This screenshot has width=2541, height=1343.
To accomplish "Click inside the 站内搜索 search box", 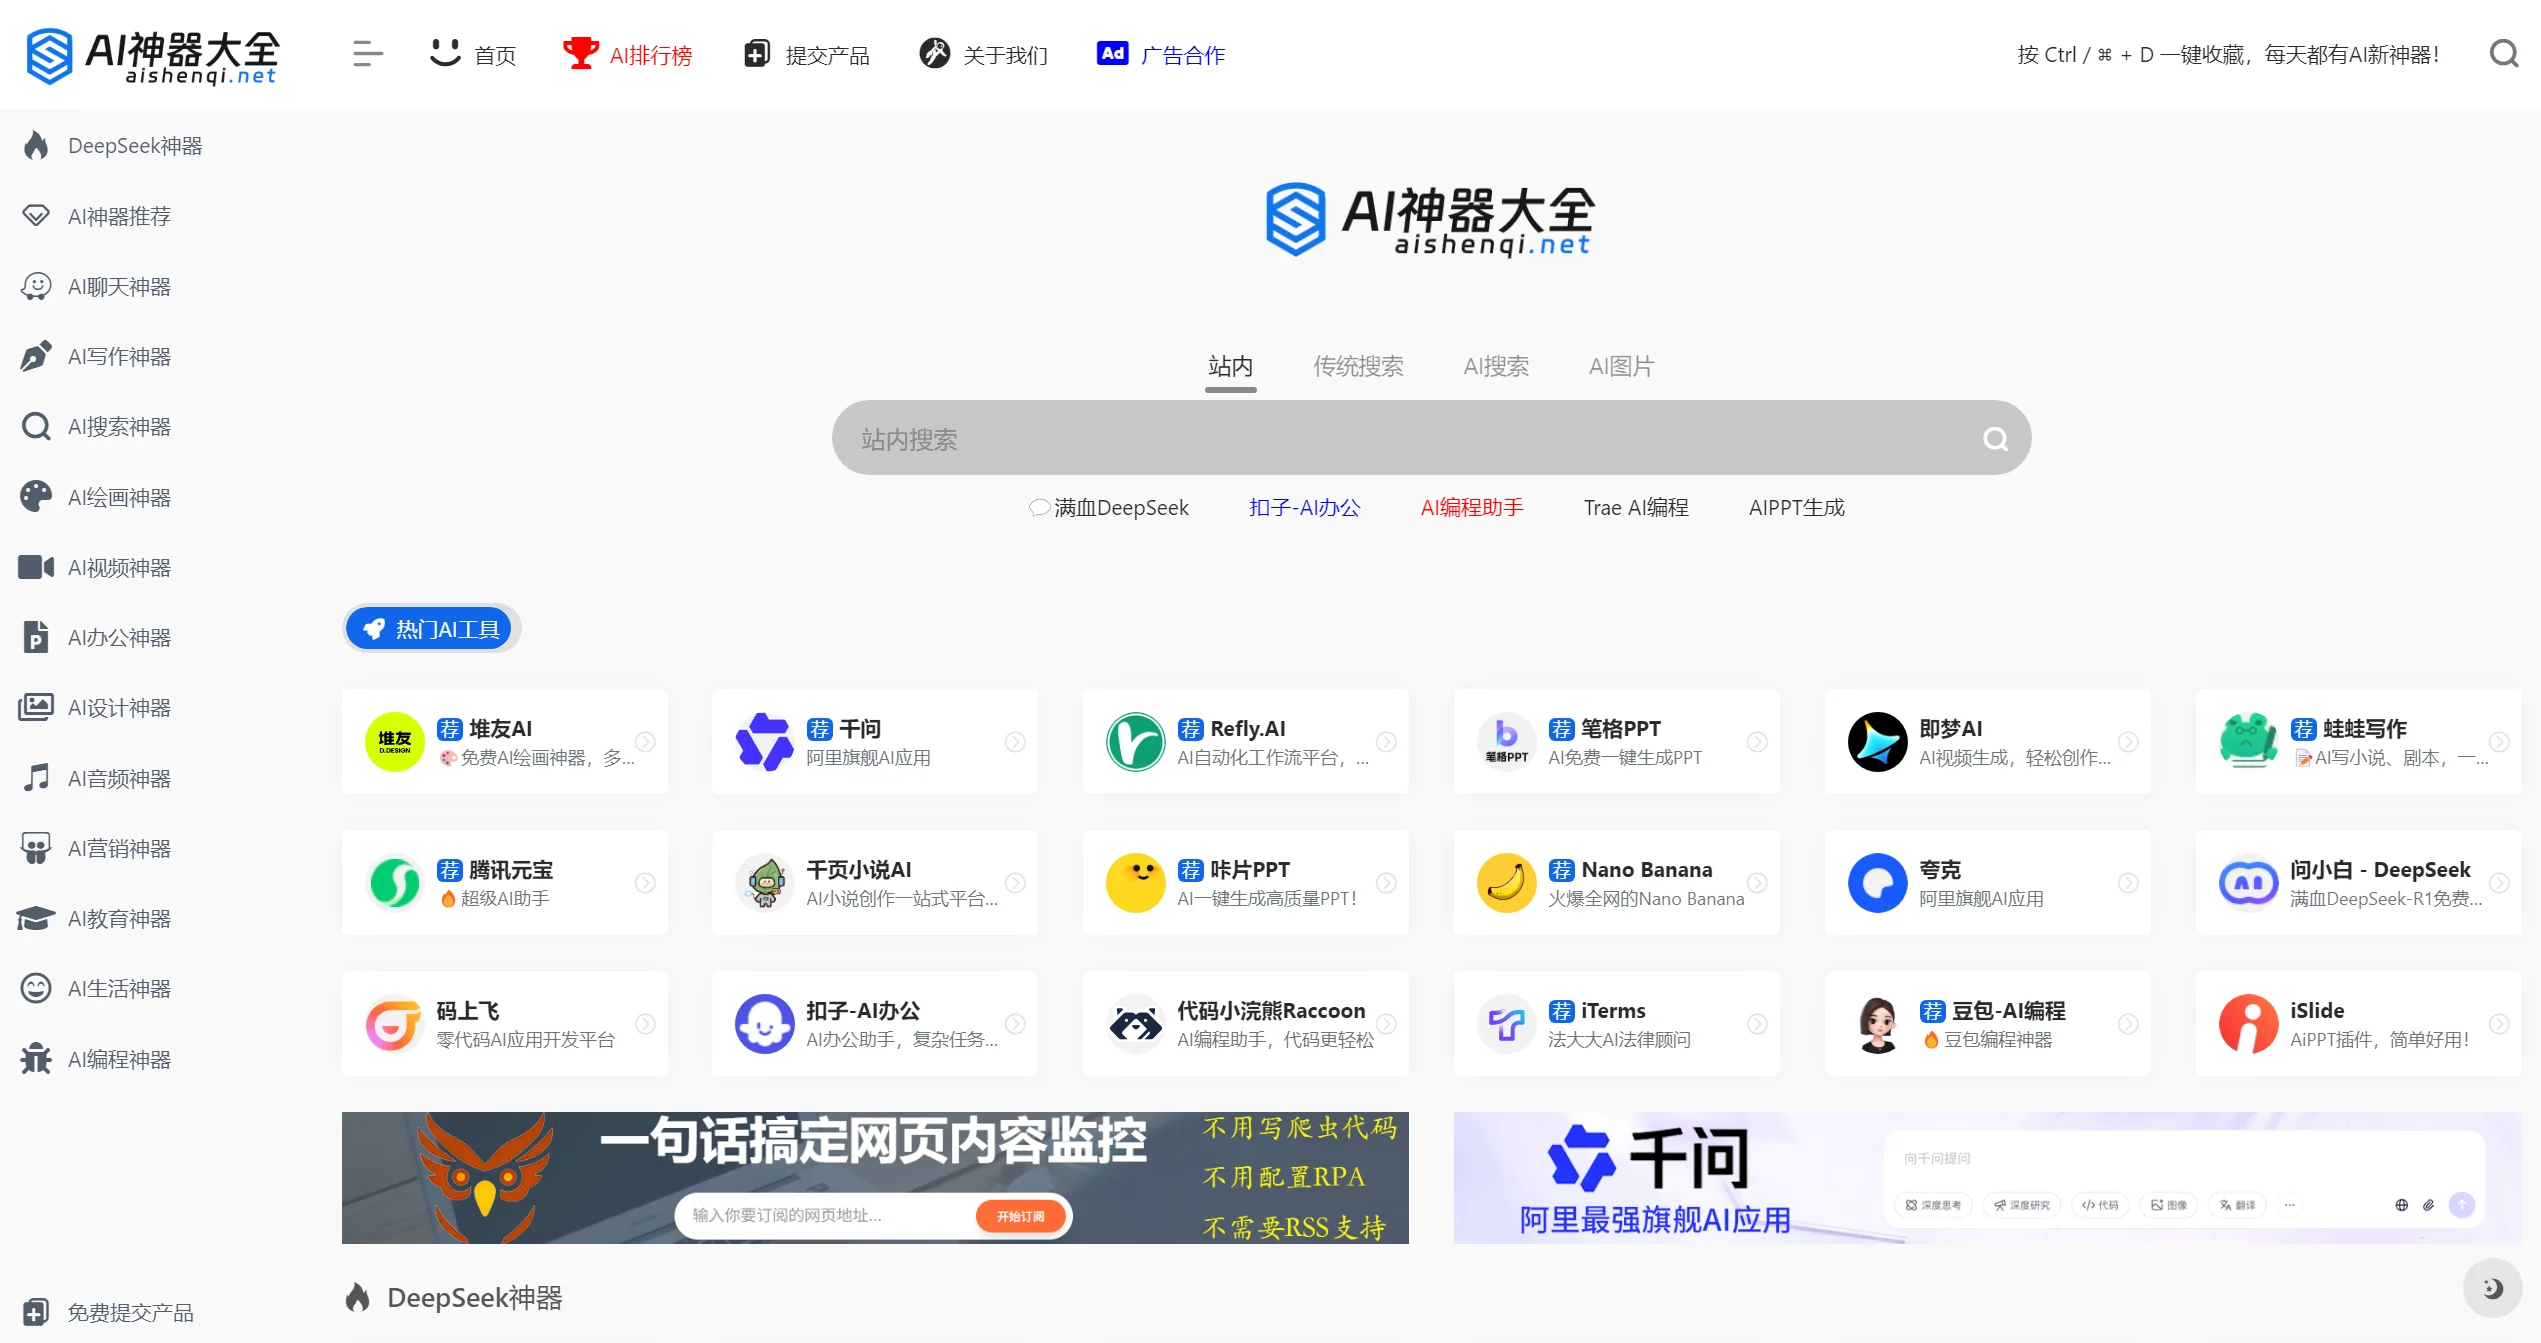I will (1400, 437).
